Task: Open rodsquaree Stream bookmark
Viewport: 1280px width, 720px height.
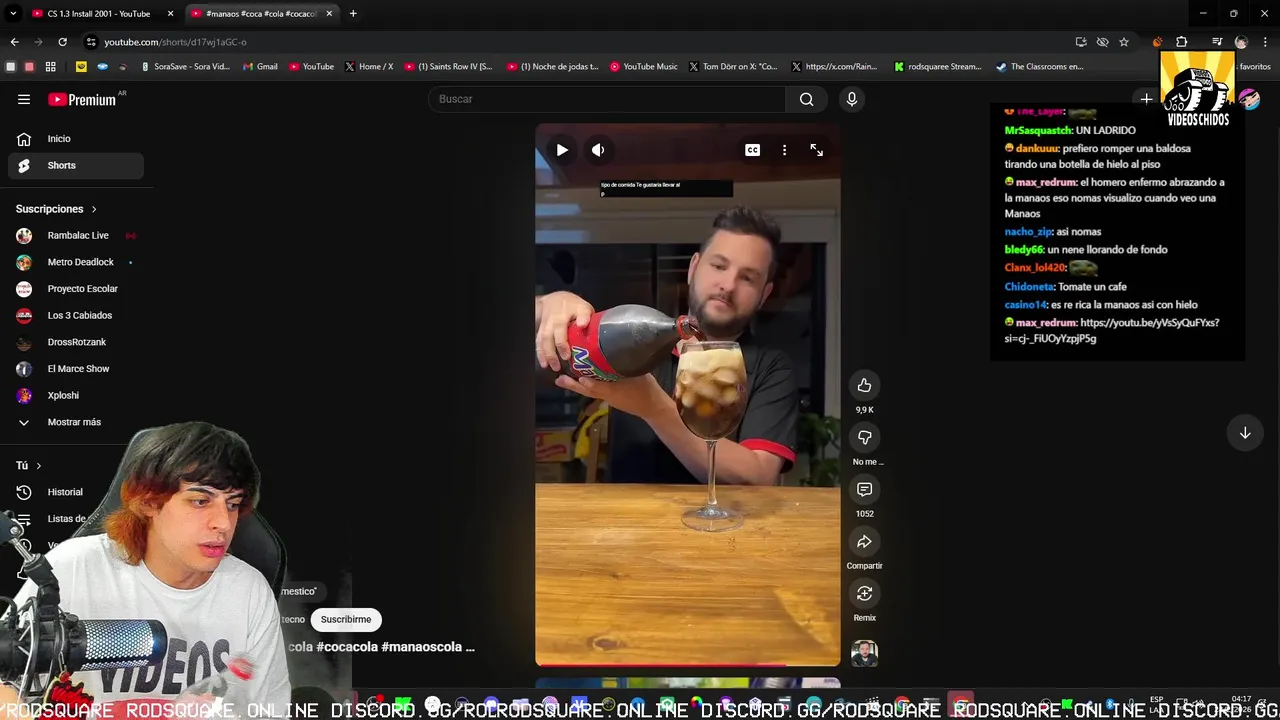Action: 937,67
